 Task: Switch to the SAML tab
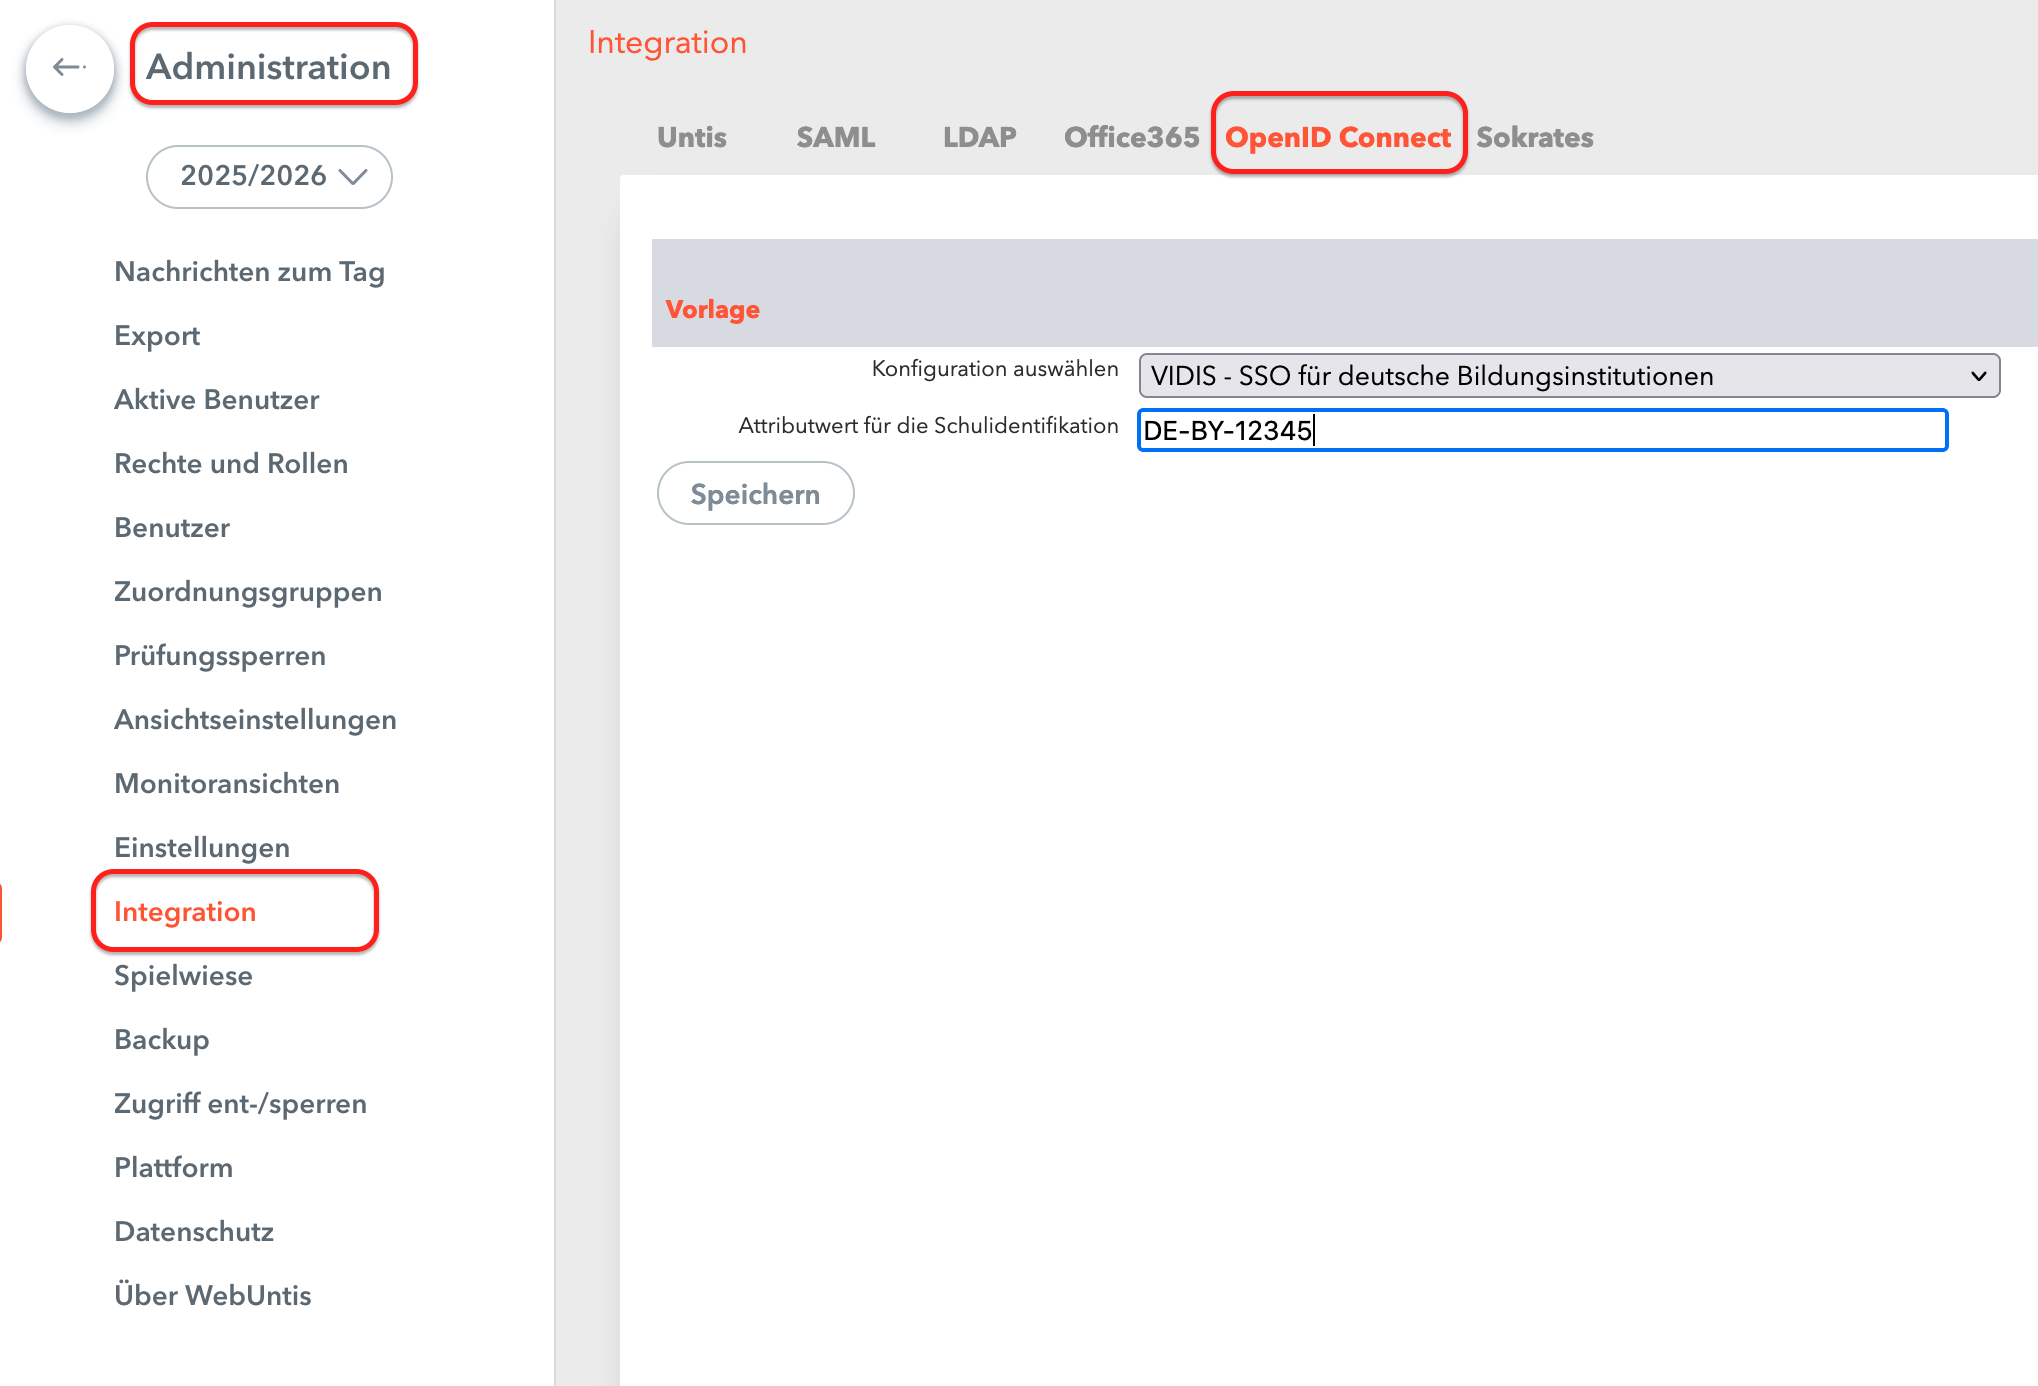tap(835, 137)
